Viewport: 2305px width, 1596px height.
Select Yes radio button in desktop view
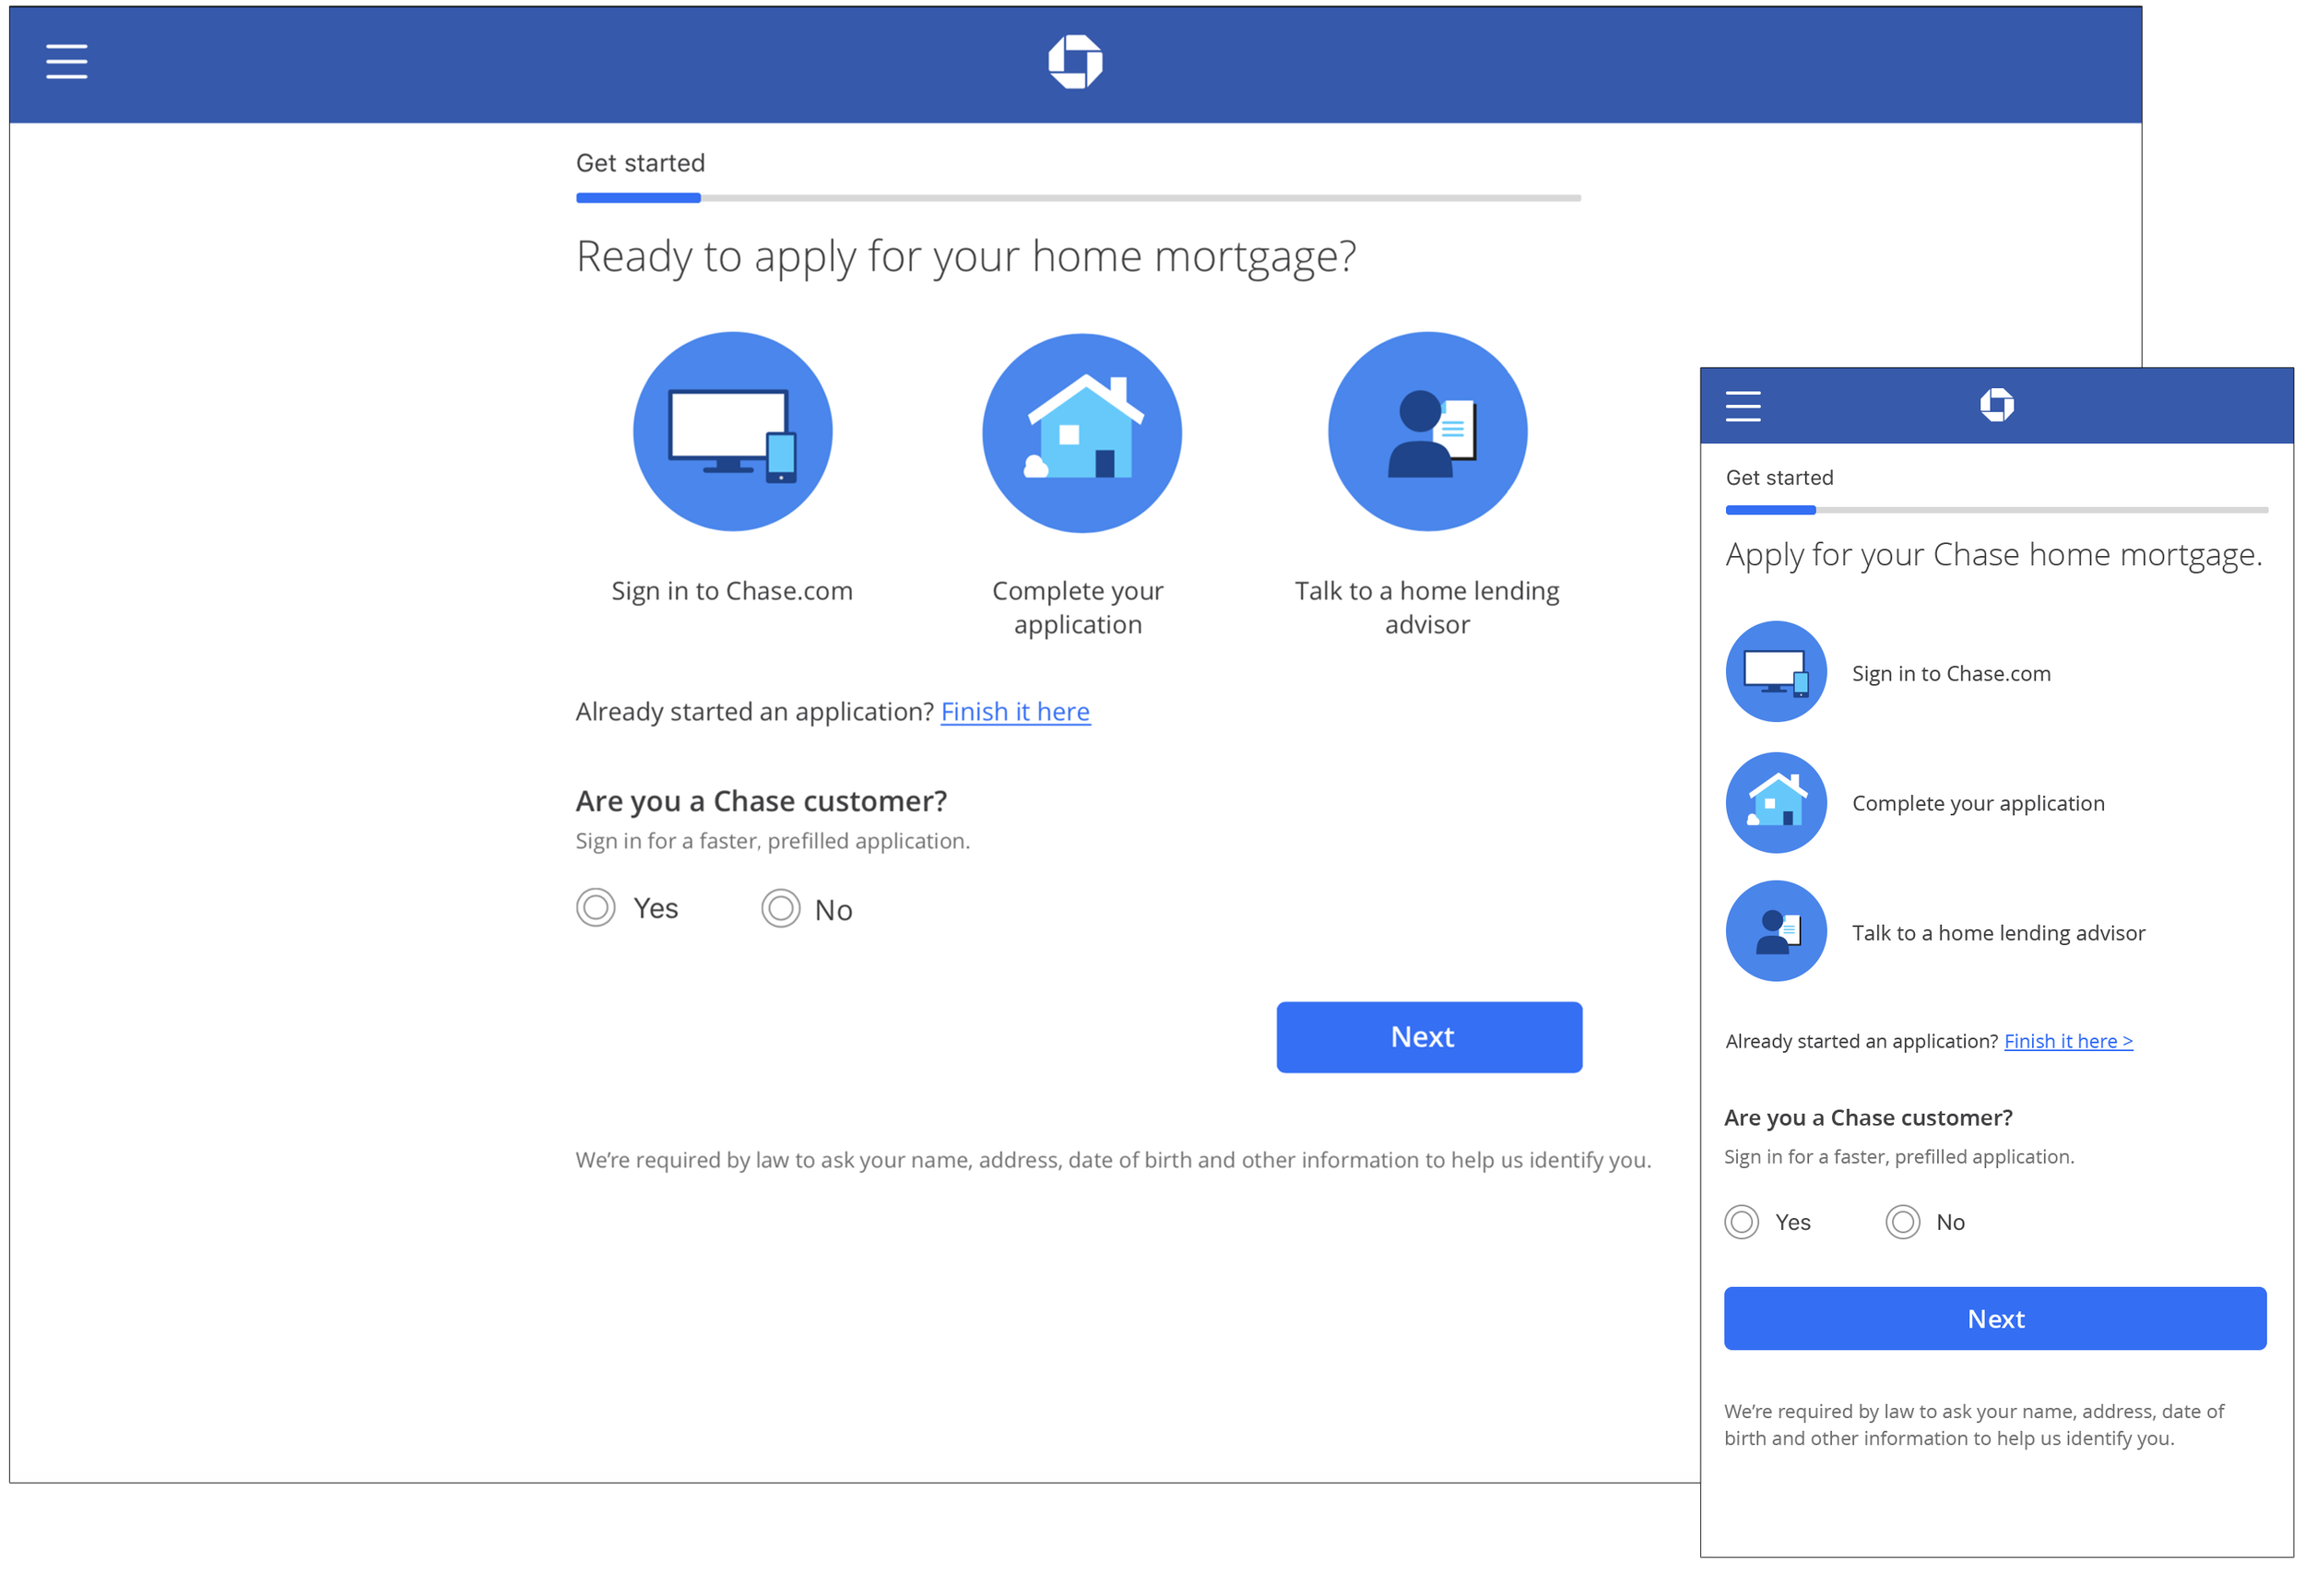click(596, 908)
